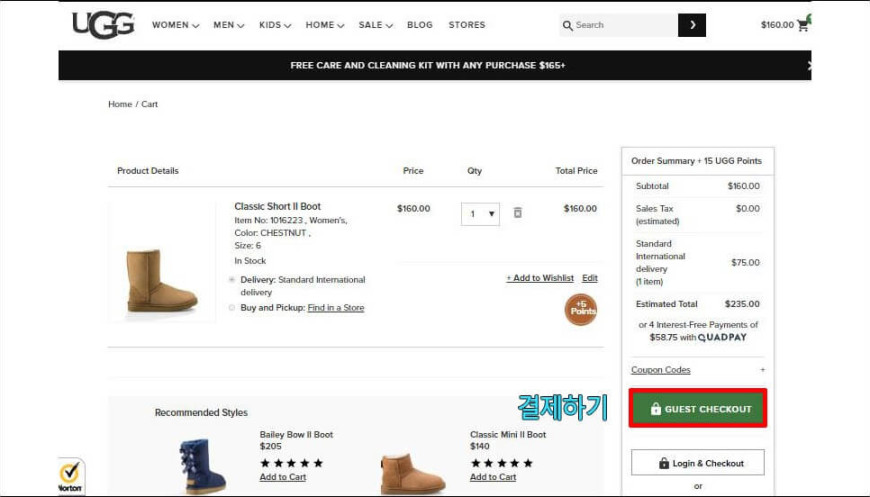
Task: Click the Bailey Bow II Boot star rating
Action: point(291,463)
